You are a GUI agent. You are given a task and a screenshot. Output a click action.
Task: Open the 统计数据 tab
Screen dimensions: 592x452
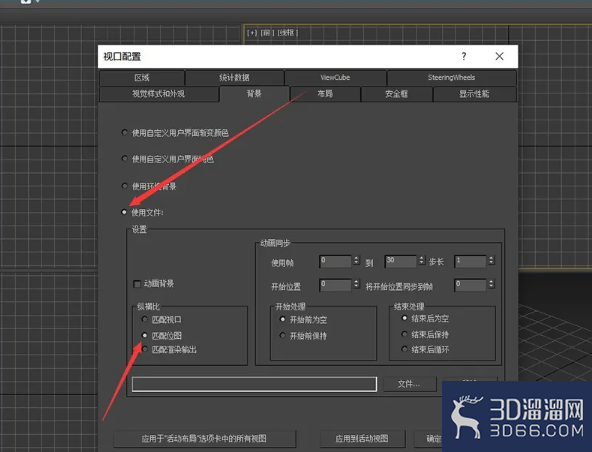[234, 78]
